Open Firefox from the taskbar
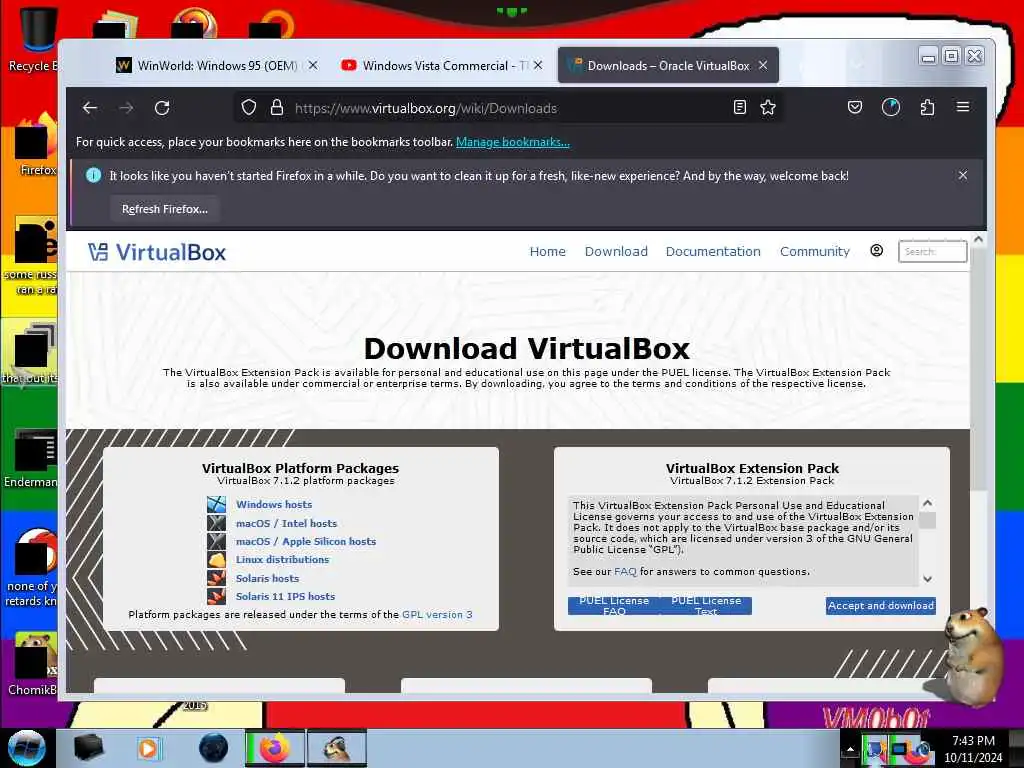This screenshot has width=1024, height=768. 274,748
